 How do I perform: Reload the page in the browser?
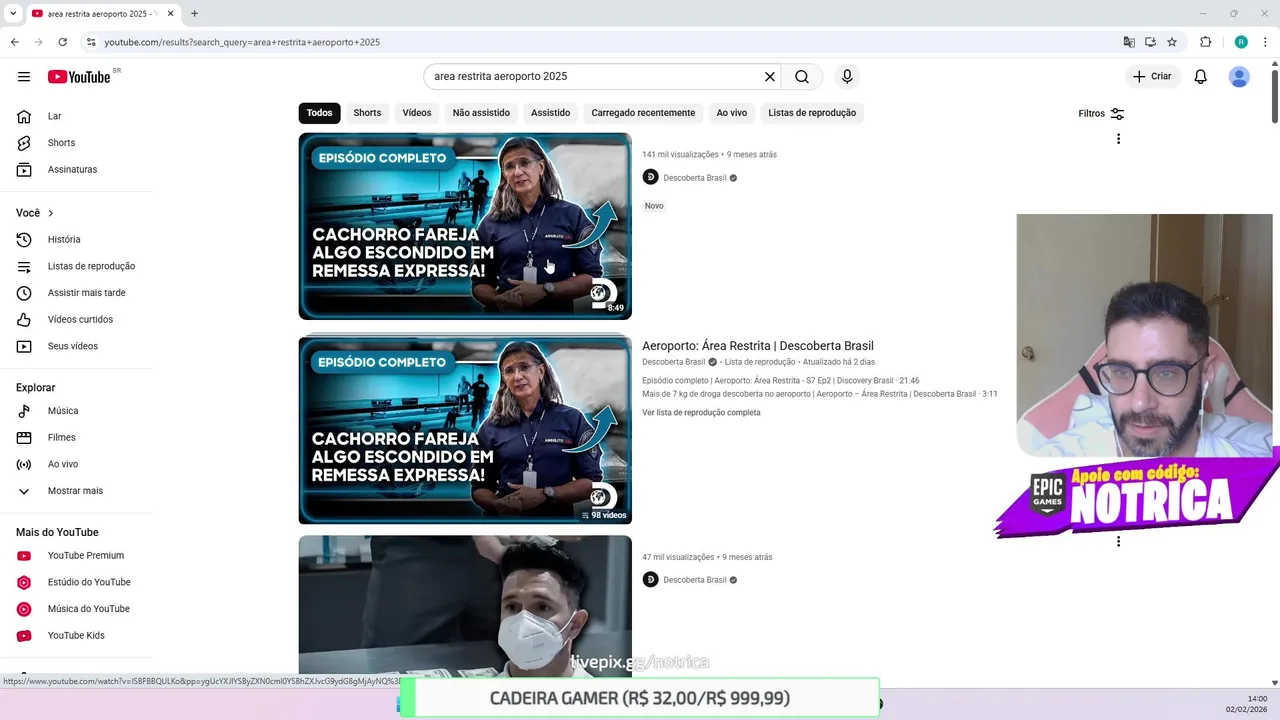coord(62,42)
